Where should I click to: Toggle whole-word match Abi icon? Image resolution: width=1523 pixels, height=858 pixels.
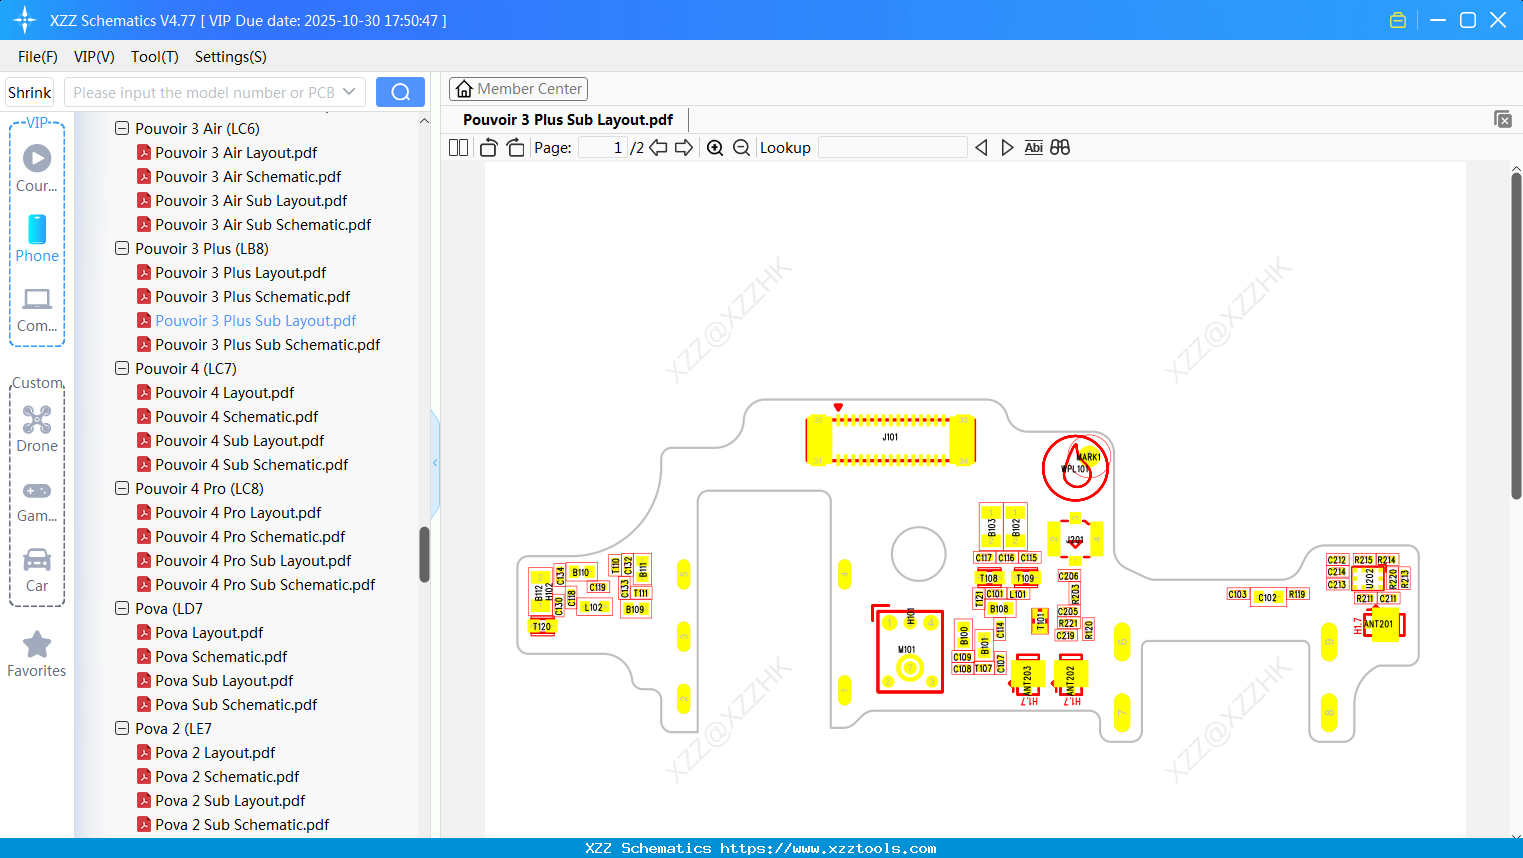point(1034,148)
